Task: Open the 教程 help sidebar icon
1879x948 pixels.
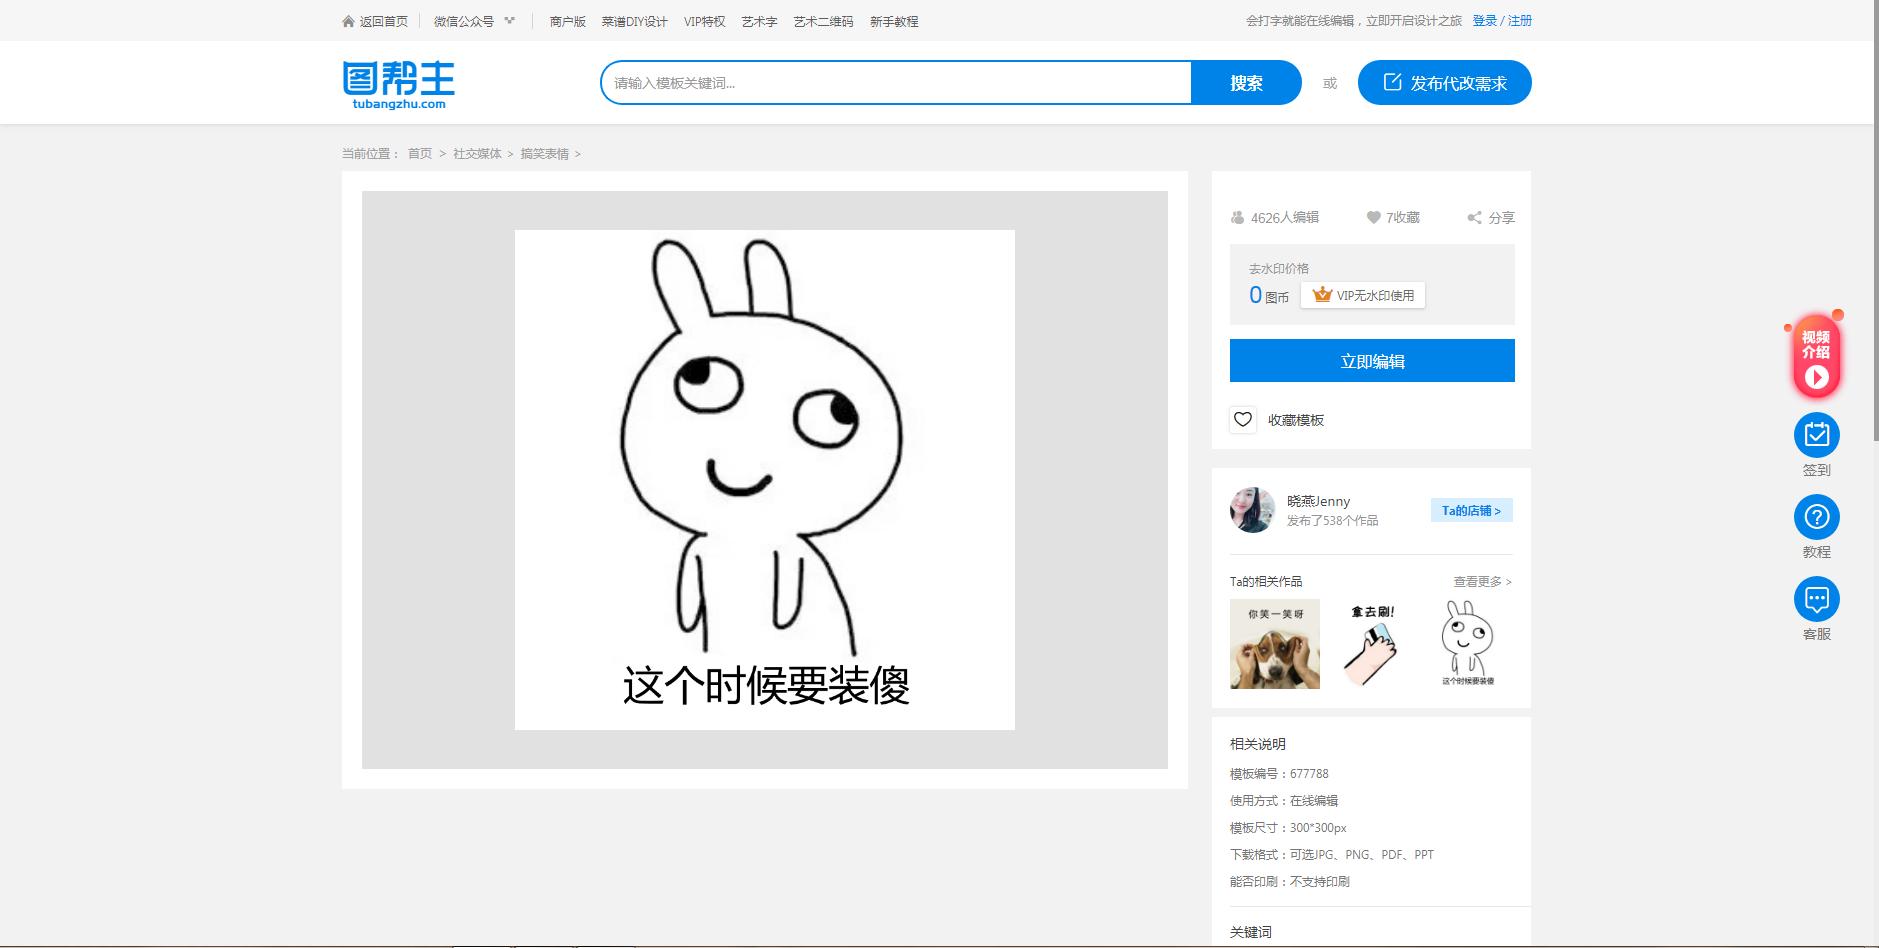Action: tap(1817, 519)
